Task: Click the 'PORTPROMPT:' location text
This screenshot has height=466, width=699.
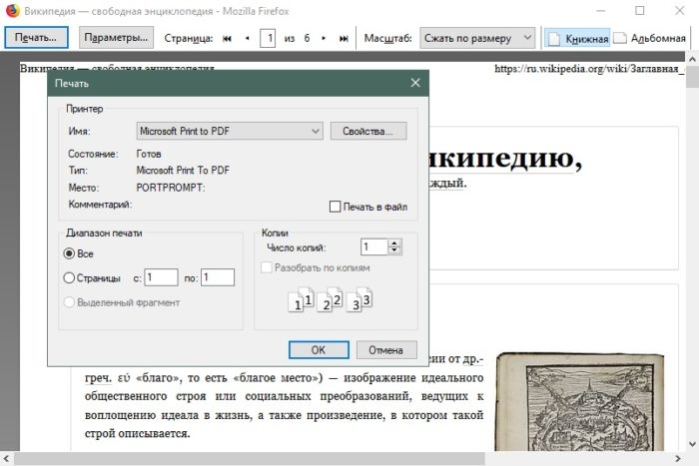Action: 171,188
